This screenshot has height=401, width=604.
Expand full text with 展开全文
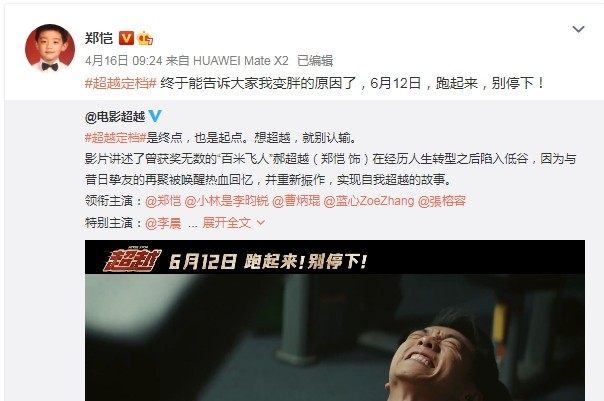click(226, 223)
